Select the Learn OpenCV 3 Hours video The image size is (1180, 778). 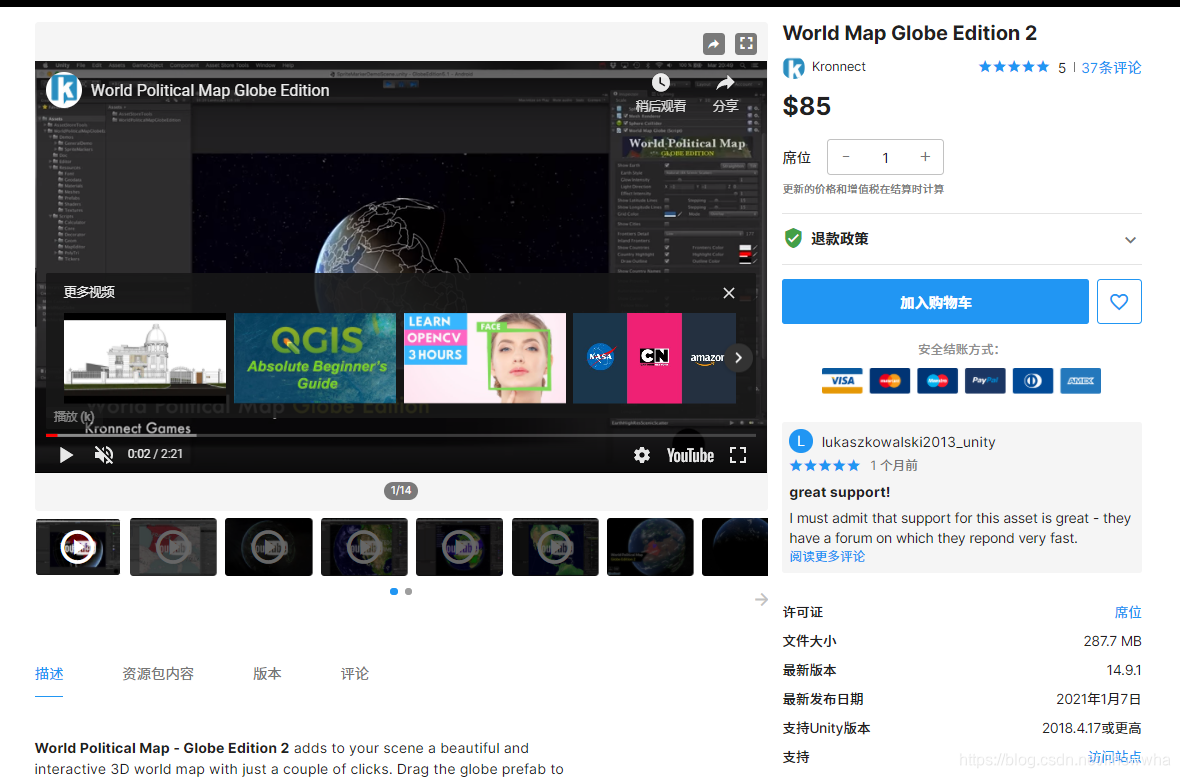(485, 358)
